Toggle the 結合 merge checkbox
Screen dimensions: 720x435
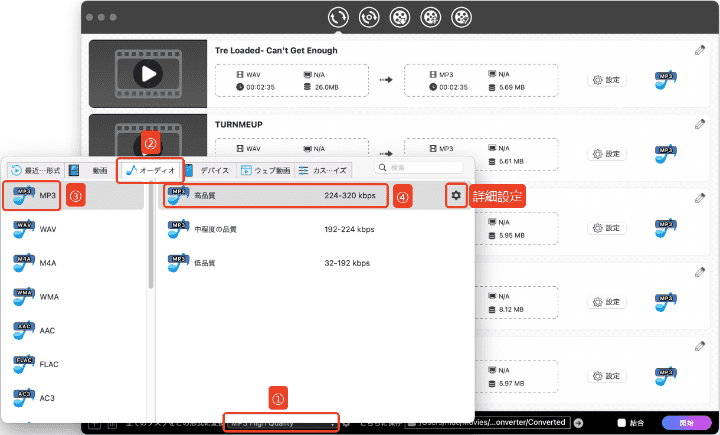click(622, 422)
